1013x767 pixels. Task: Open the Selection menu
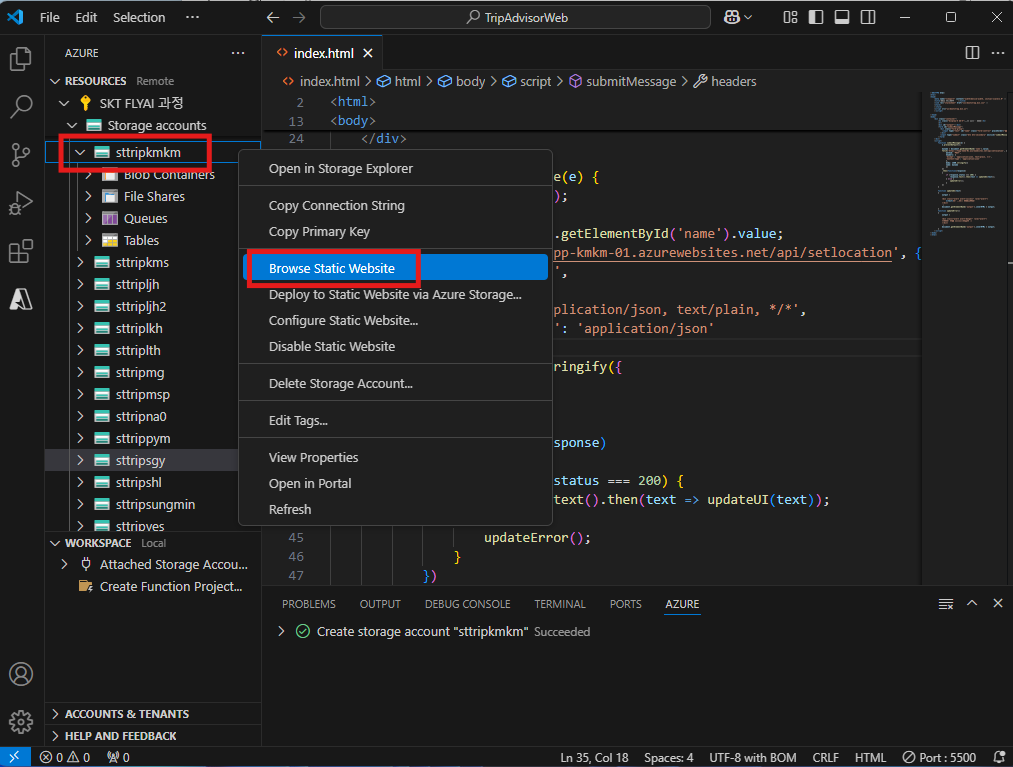(x=139, y=17)
